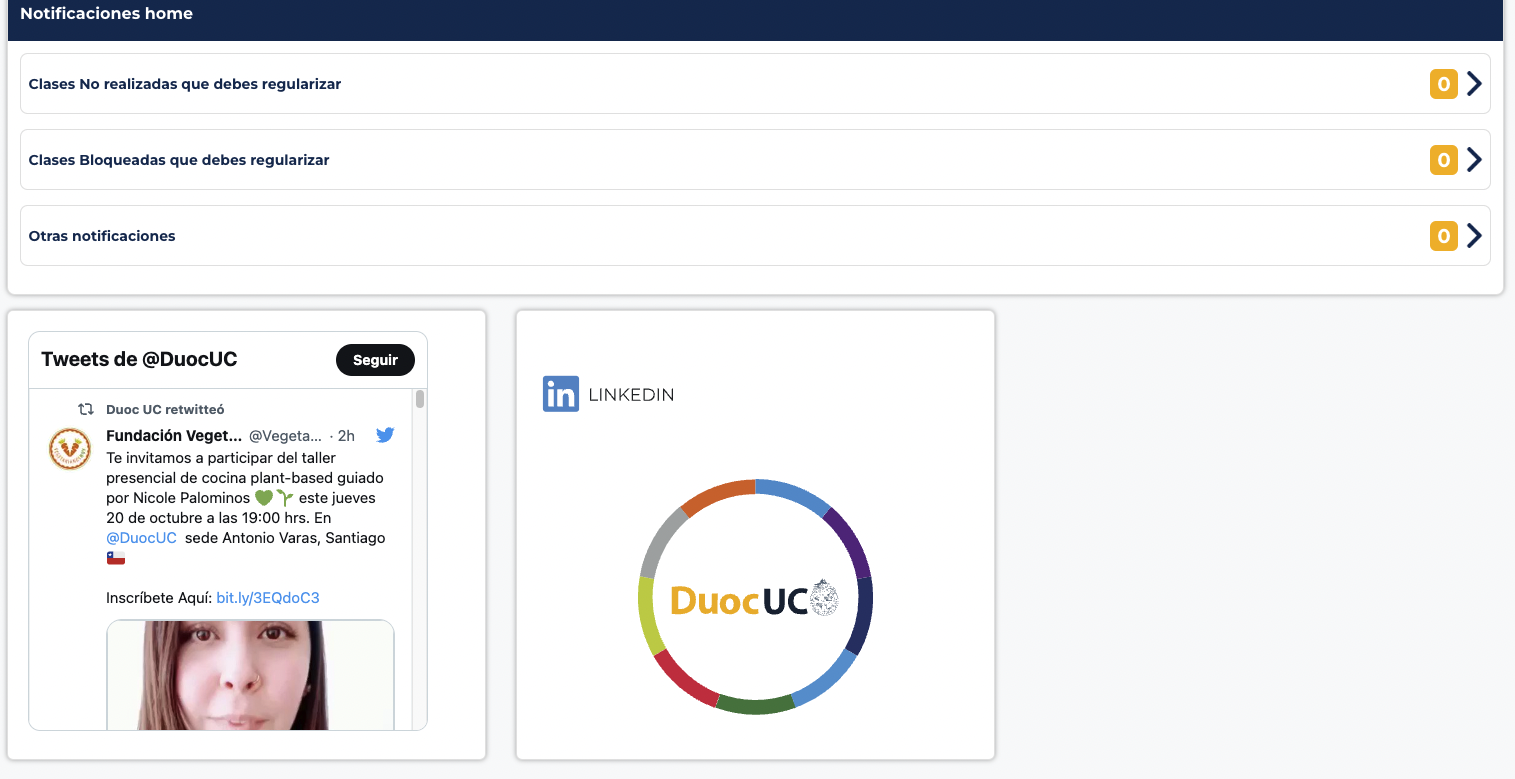
Task: Click the Notificaciones home header
Action: pyautogui.click(x=106, y=14)
